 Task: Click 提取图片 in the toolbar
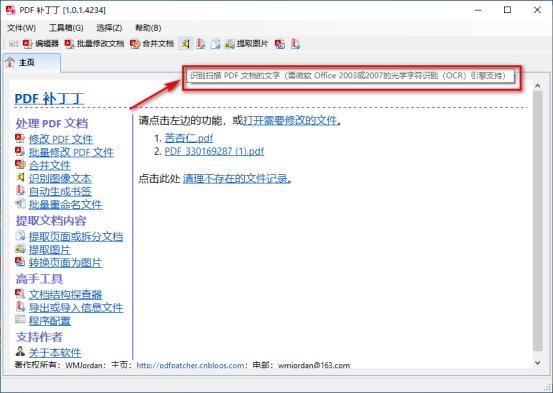click(x=247, y=44)
